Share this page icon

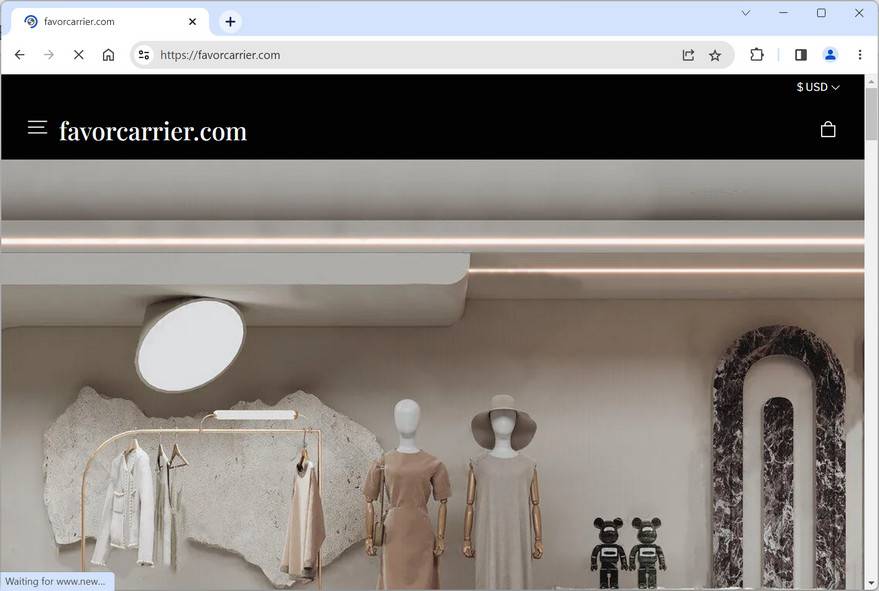tap(688, 55)
